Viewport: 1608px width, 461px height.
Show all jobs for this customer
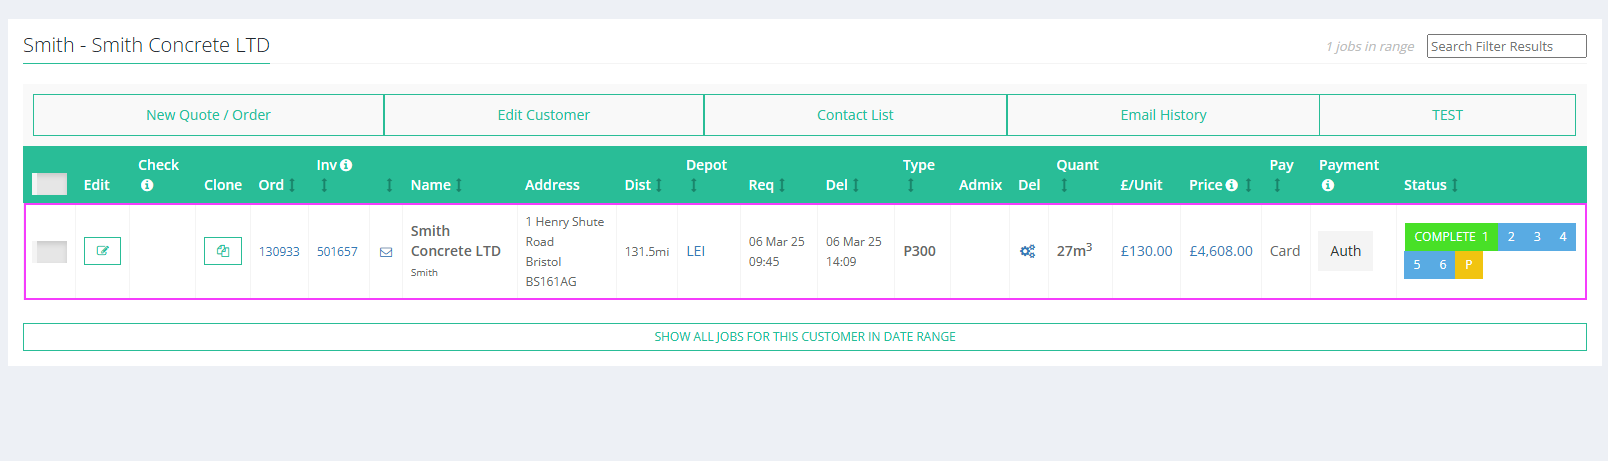click(x=805, y=337)
